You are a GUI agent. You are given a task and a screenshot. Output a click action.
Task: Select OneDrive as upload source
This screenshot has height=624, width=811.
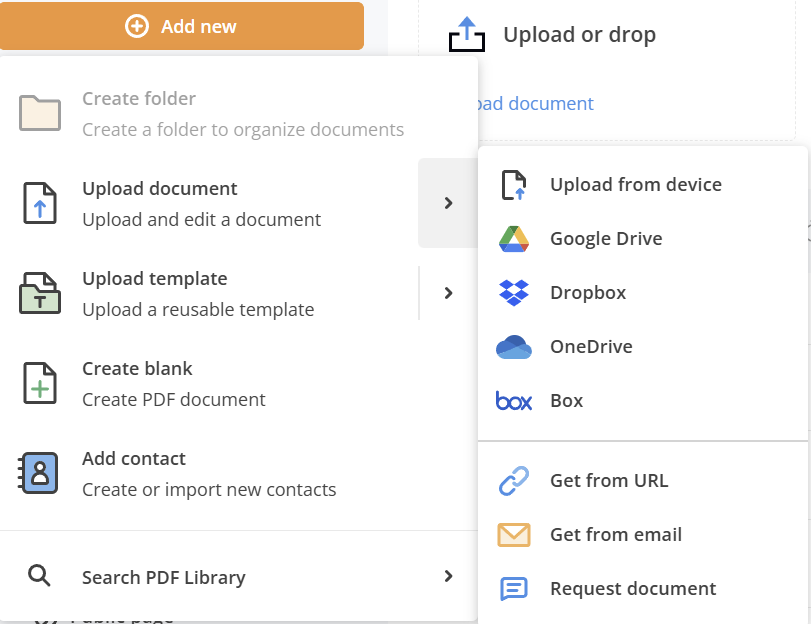point(643,346)
